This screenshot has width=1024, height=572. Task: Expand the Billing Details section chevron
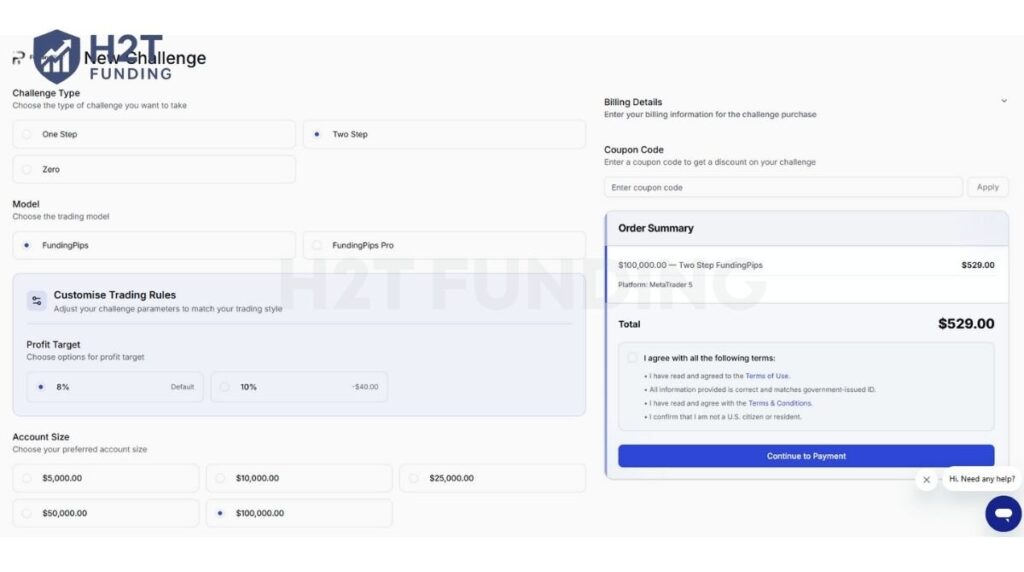1003,101
